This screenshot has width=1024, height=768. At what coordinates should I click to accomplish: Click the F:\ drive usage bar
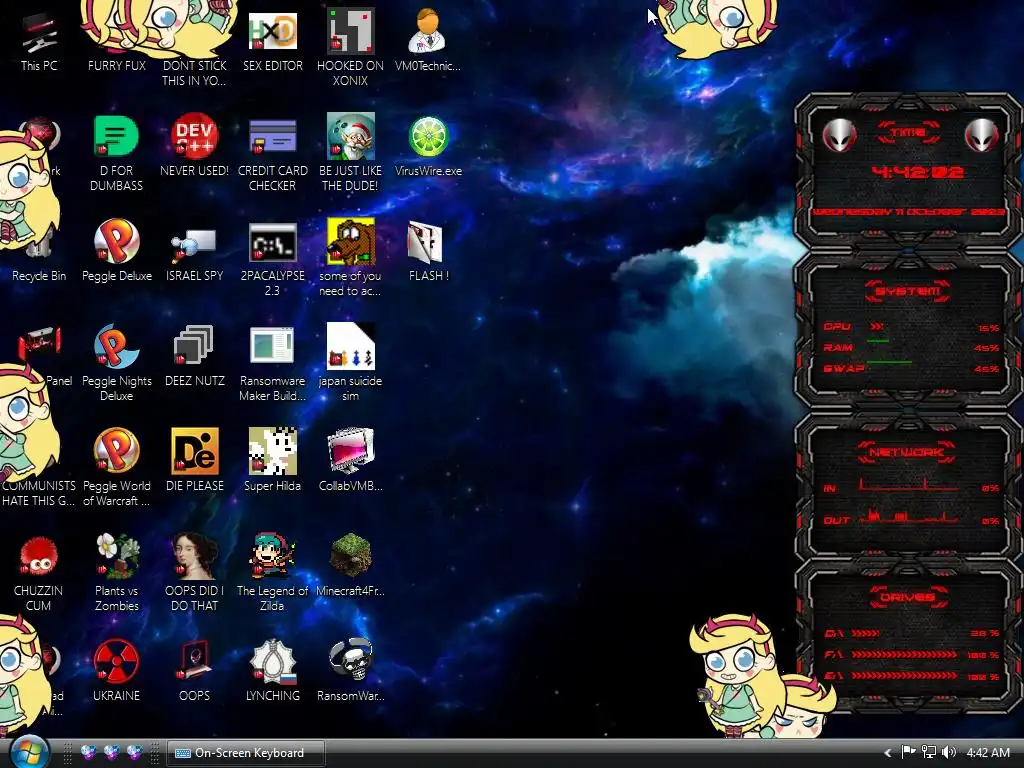coord(904,654)
